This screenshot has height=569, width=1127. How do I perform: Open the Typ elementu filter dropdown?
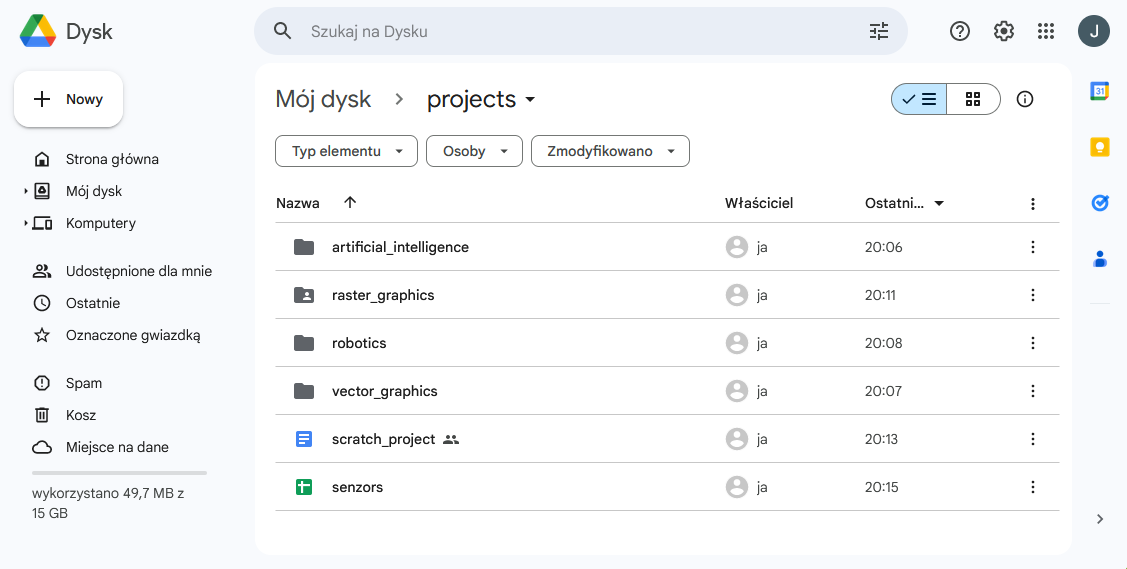346,151
